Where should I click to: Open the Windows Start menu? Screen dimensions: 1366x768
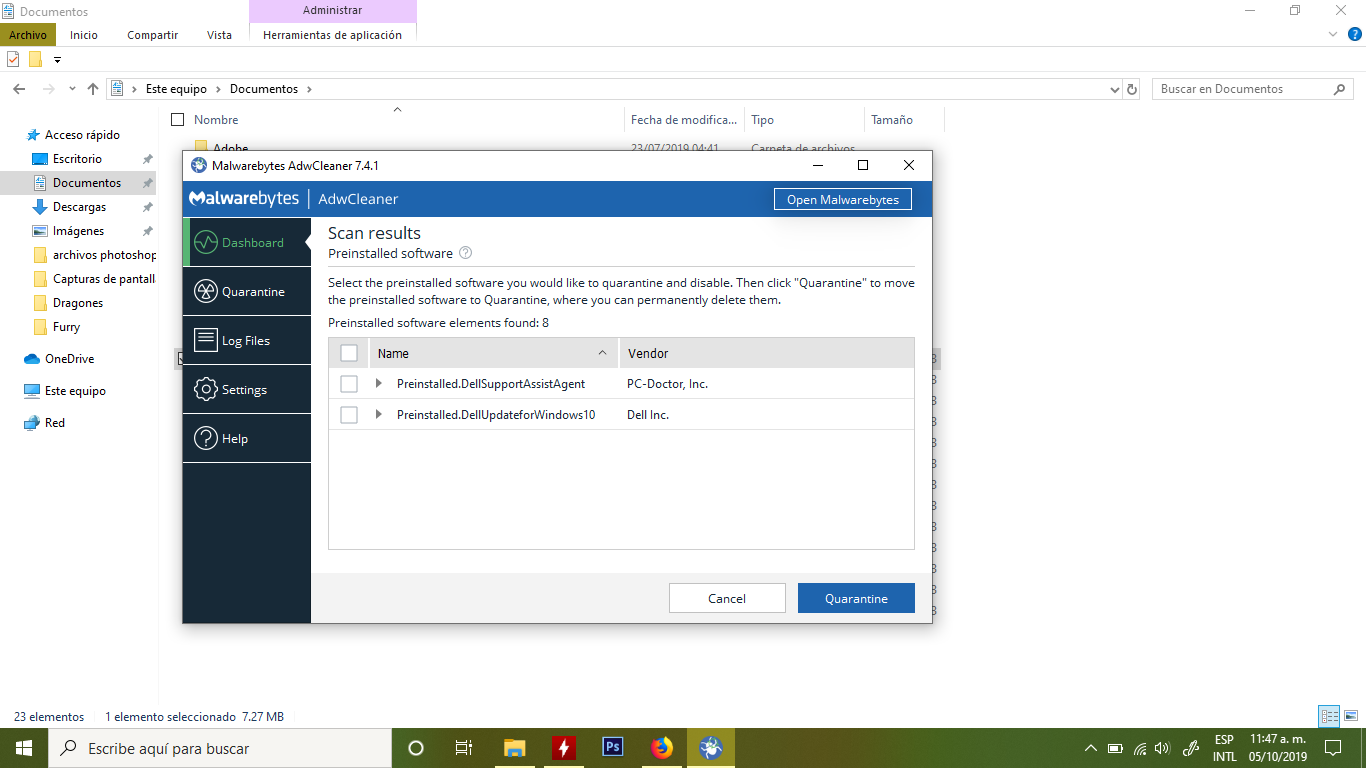tap(24, 748)
